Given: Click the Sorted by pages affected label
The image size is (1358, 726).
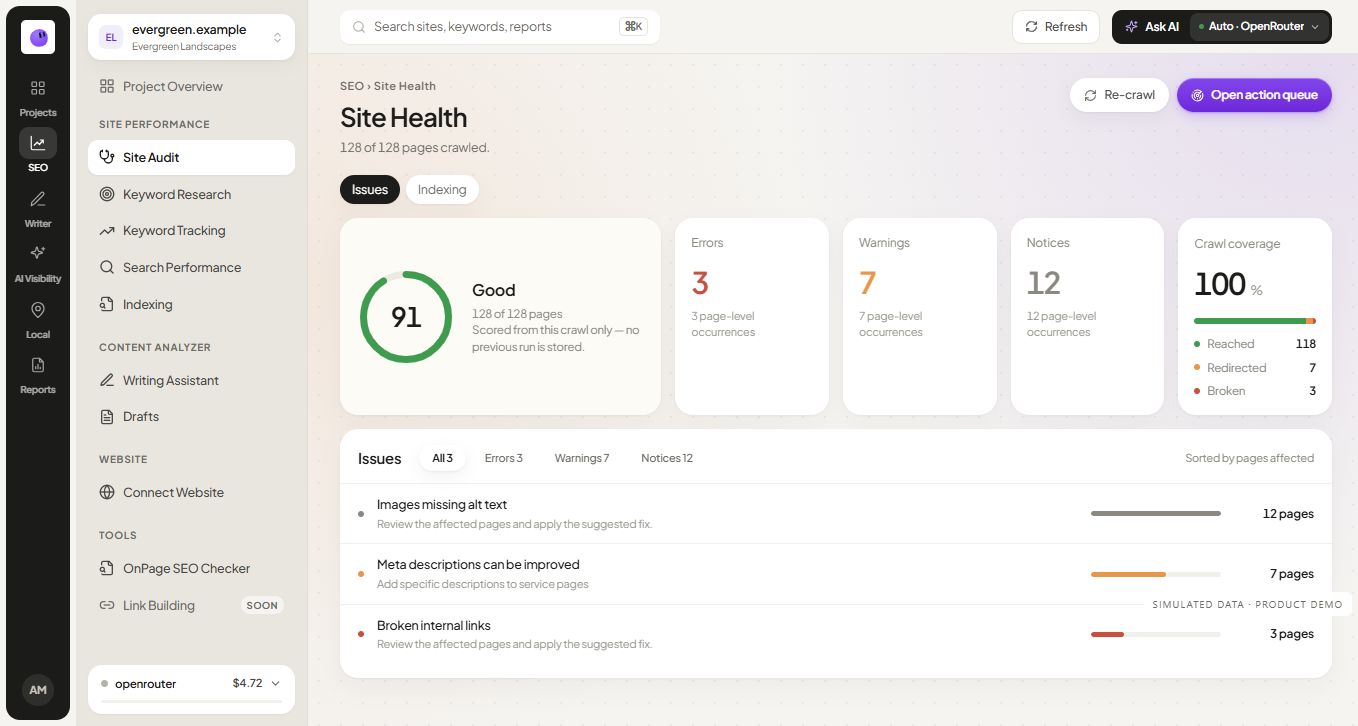Looking at the screenshot, I should [x=1249, y=458].
